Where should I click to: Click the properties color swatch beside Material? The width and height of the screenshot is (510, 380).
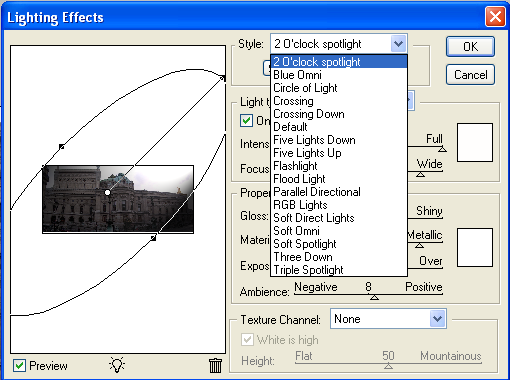[475, 247]
